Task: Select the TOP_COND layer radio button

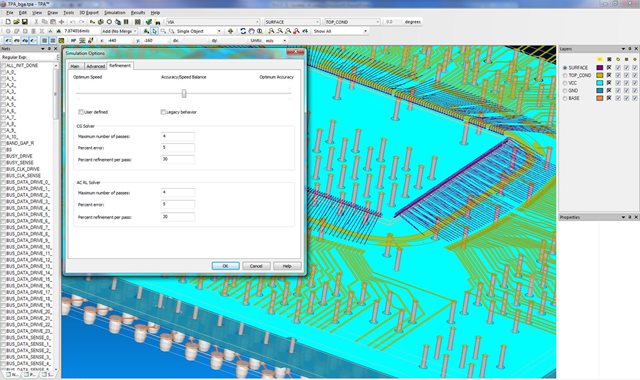Action: pyautogui.click(x=565, y=76)
